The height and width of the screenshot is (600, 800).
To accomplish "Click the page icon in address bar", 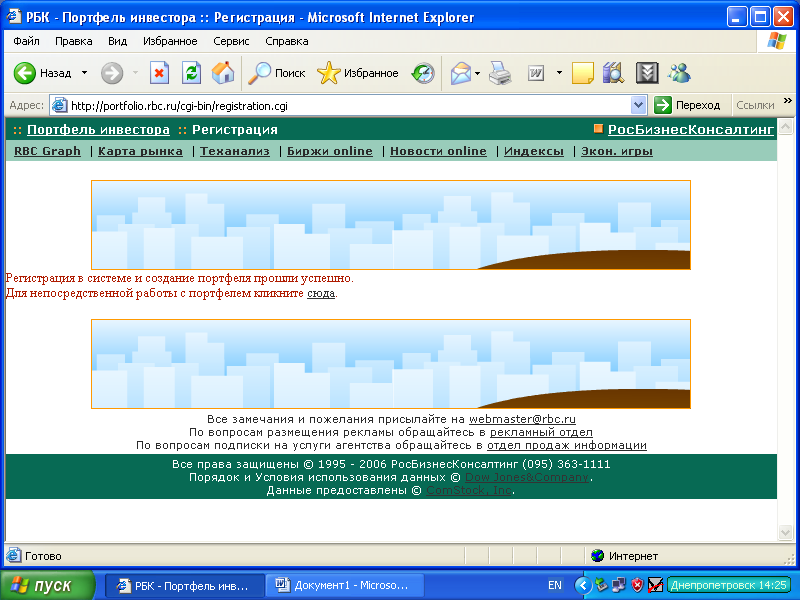I will click(60, 105).
